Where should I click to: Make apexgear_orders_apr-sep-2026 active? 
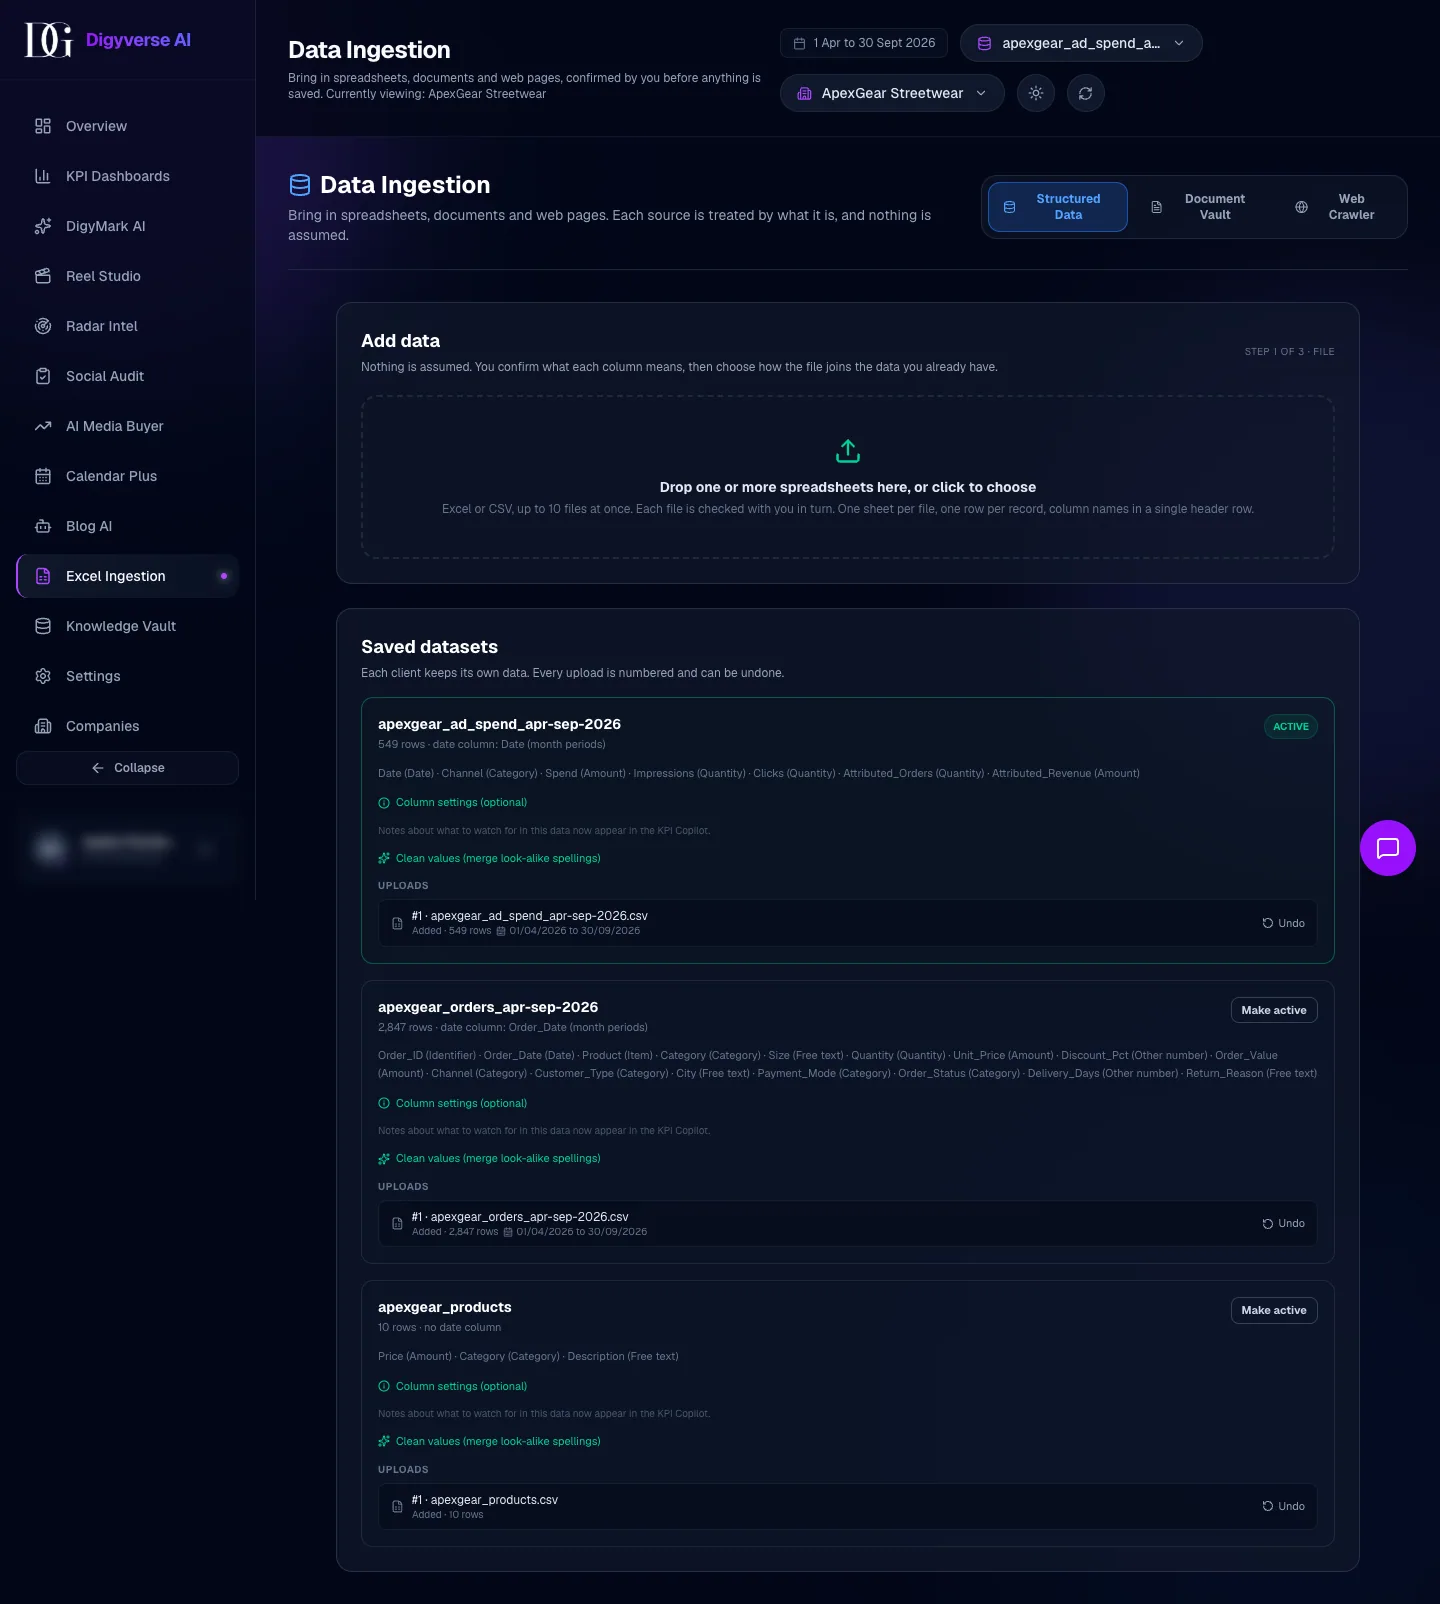pos(1274,1010)
